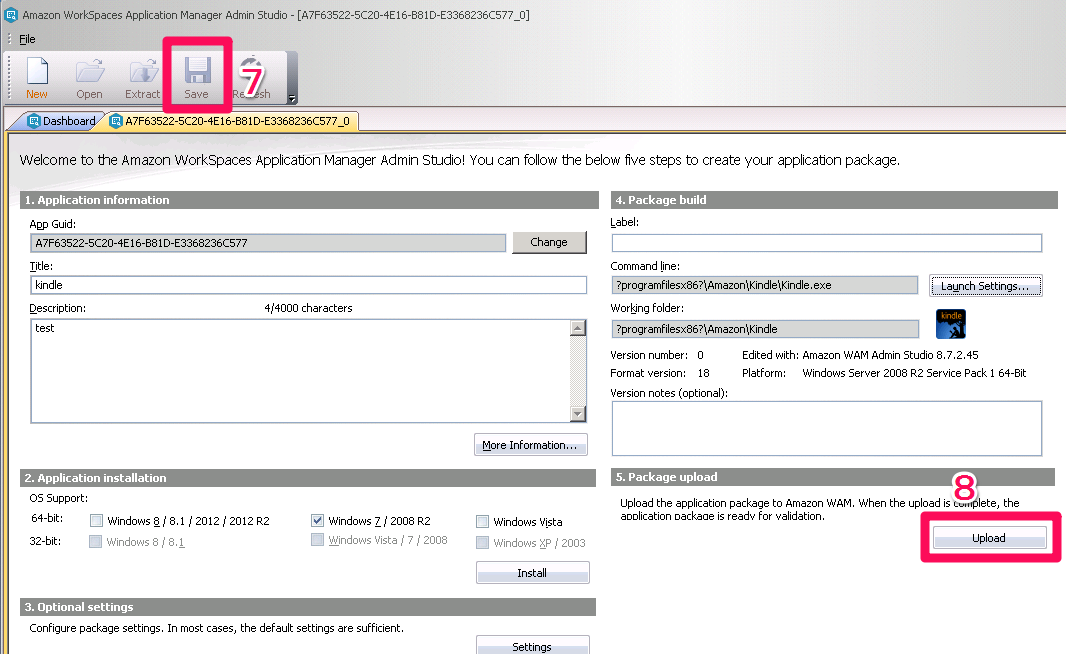1066x654 pixels.
Task: Open Launch Settings dialog
Action: (x=986, y=286)
